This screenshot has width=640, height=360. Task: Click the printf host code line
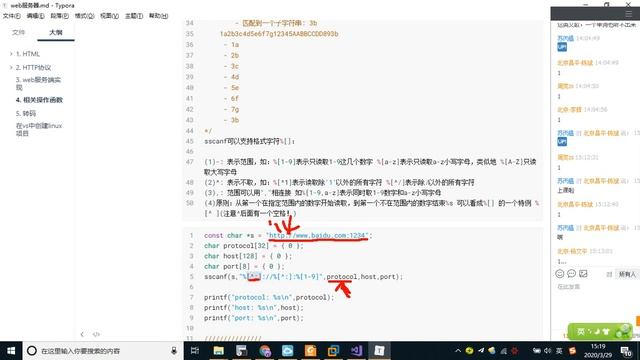click(x=254, y=308)
